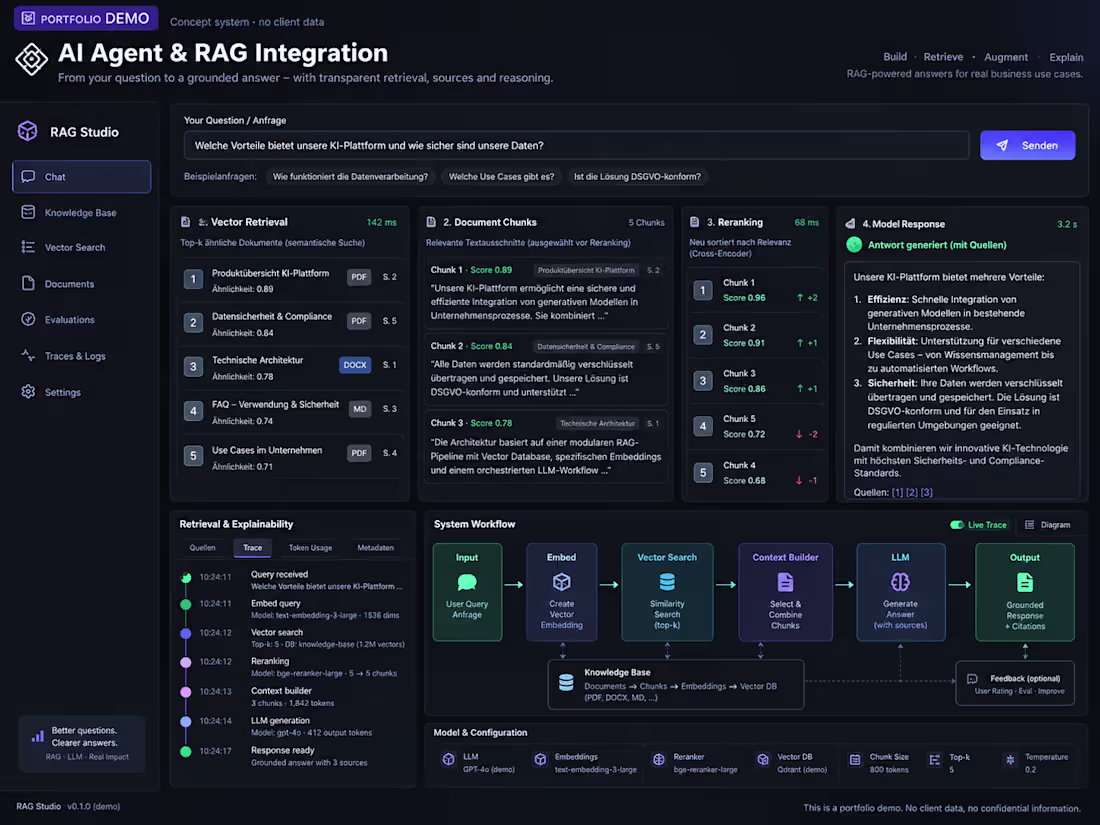The image size is (1100, 825).
Task: Toggle the Live Trace switch
Action: pos(957,525)
